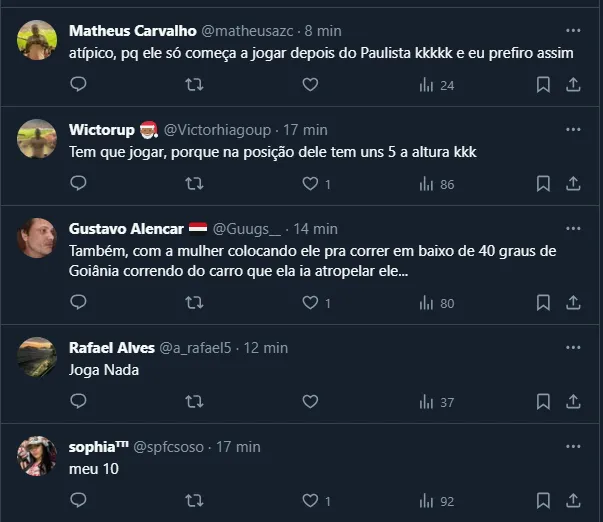
Task: Share Matheus Carvalho's tweet
Action: pos(573,85)
